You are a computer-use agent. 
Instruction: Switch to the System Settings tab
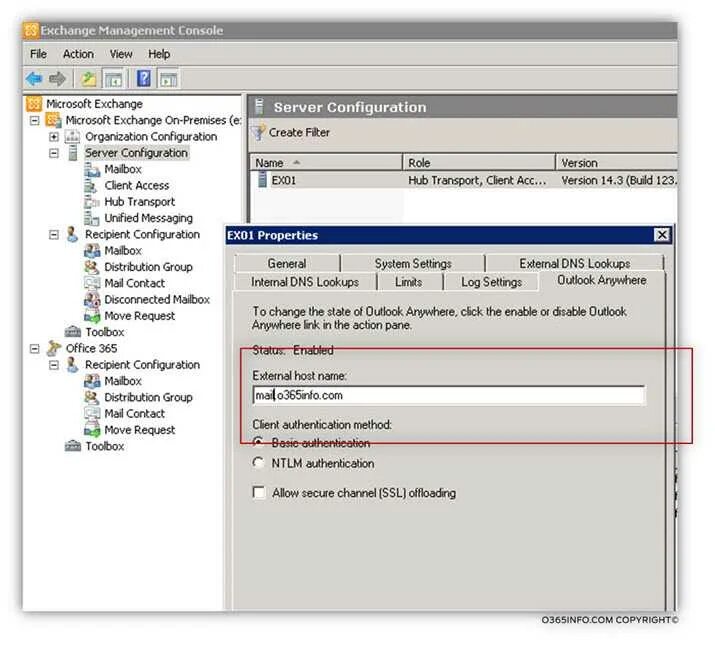(413, 264)
